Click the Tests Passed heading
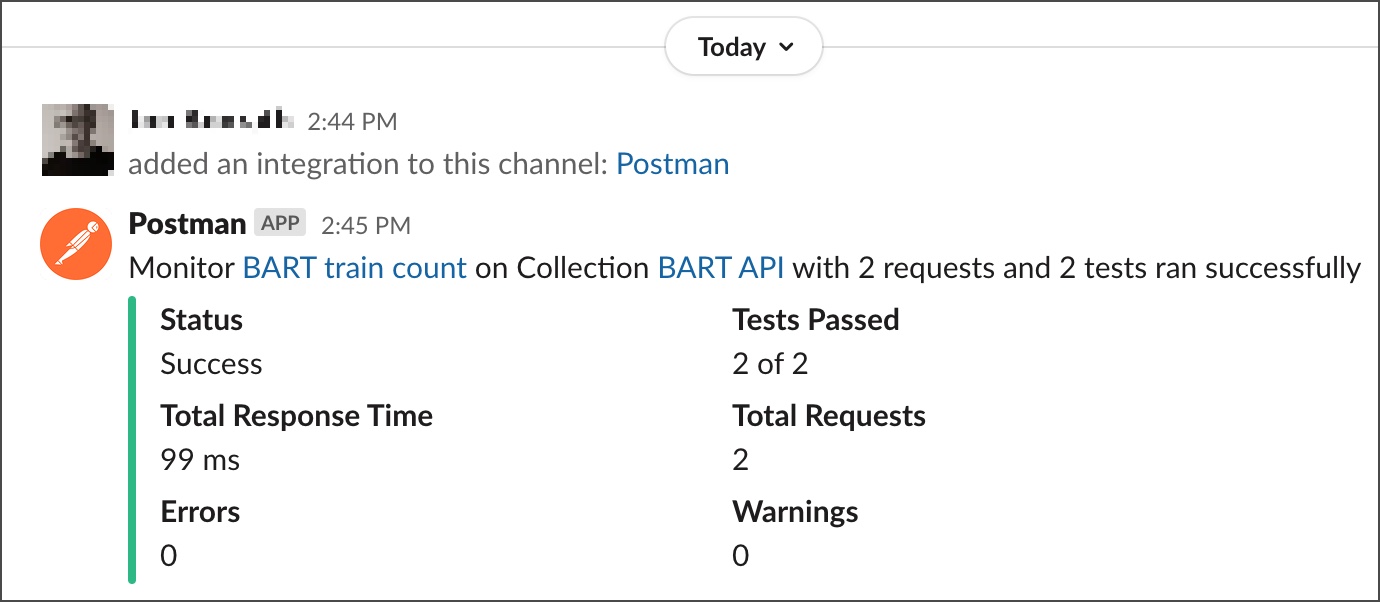The height and width of the screenshot is (602, 1380). click(815, 320)
